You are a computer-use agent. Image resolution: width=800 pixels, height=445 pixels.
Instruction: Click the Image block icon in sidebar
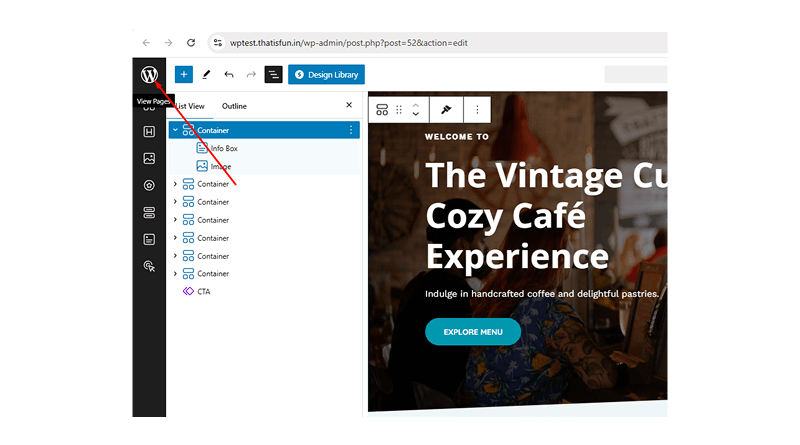click(149, 158)
